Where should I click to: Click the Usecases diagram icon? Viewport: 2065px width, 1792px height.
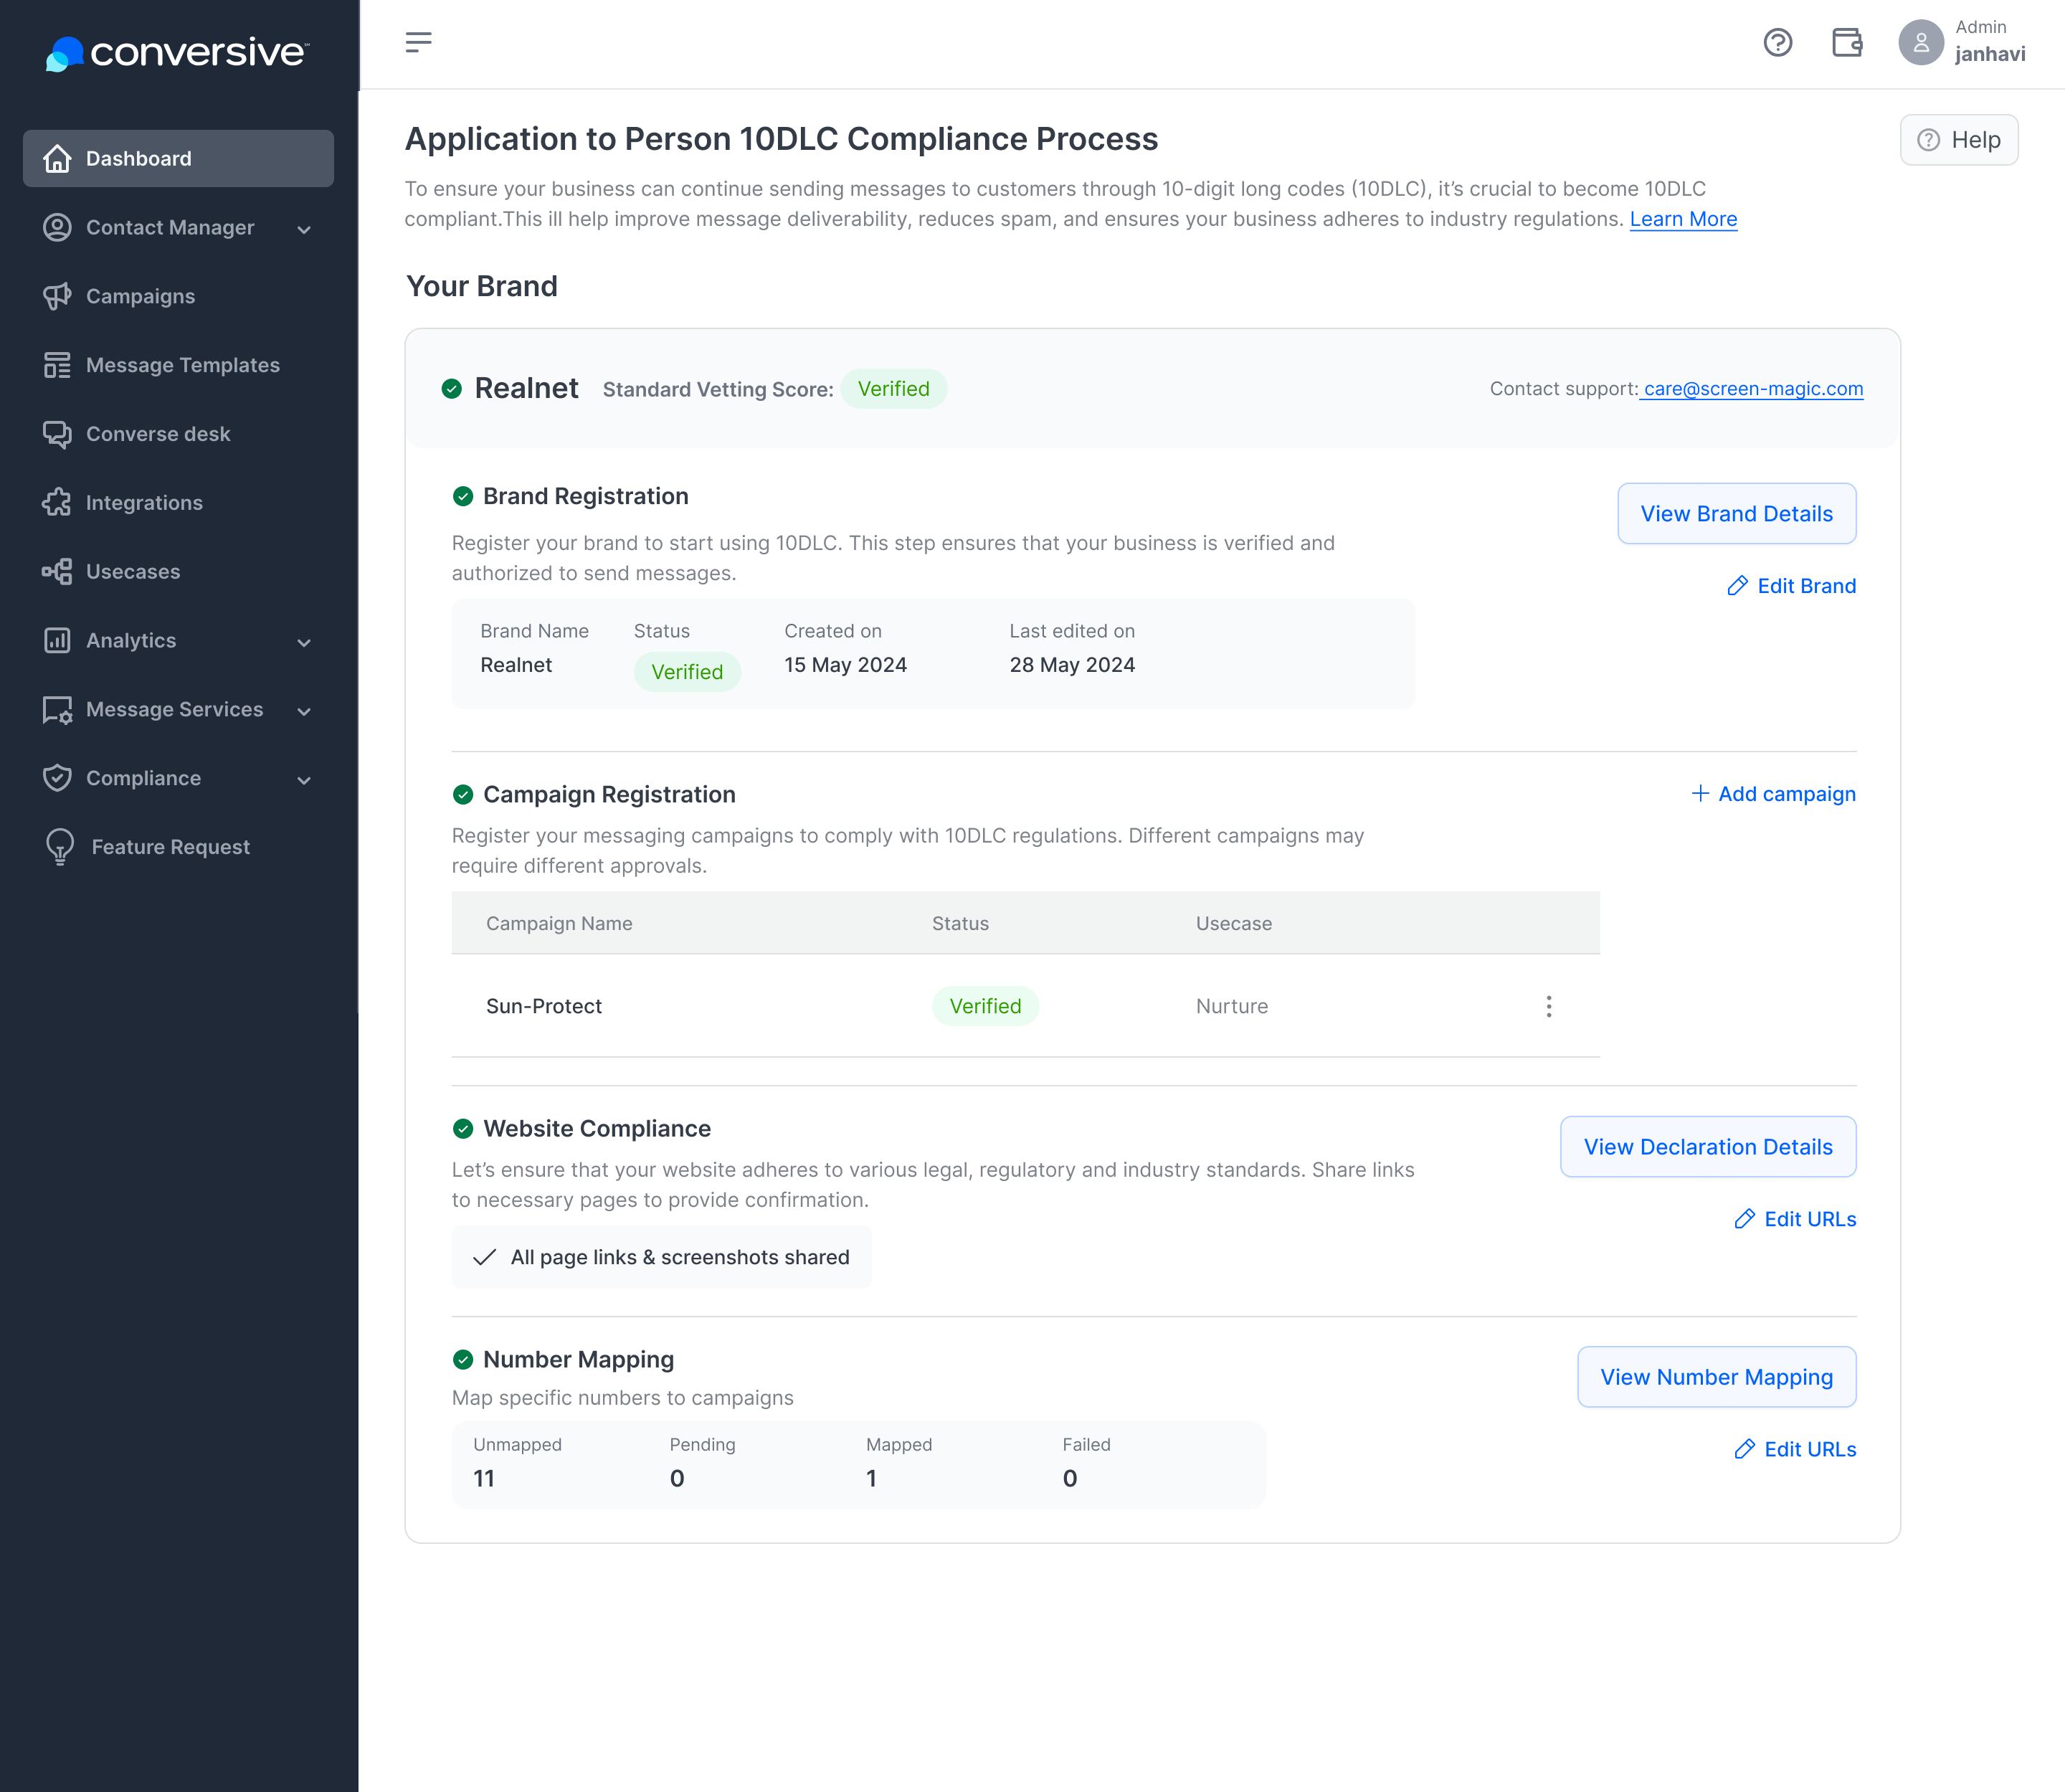click(57, 572)
